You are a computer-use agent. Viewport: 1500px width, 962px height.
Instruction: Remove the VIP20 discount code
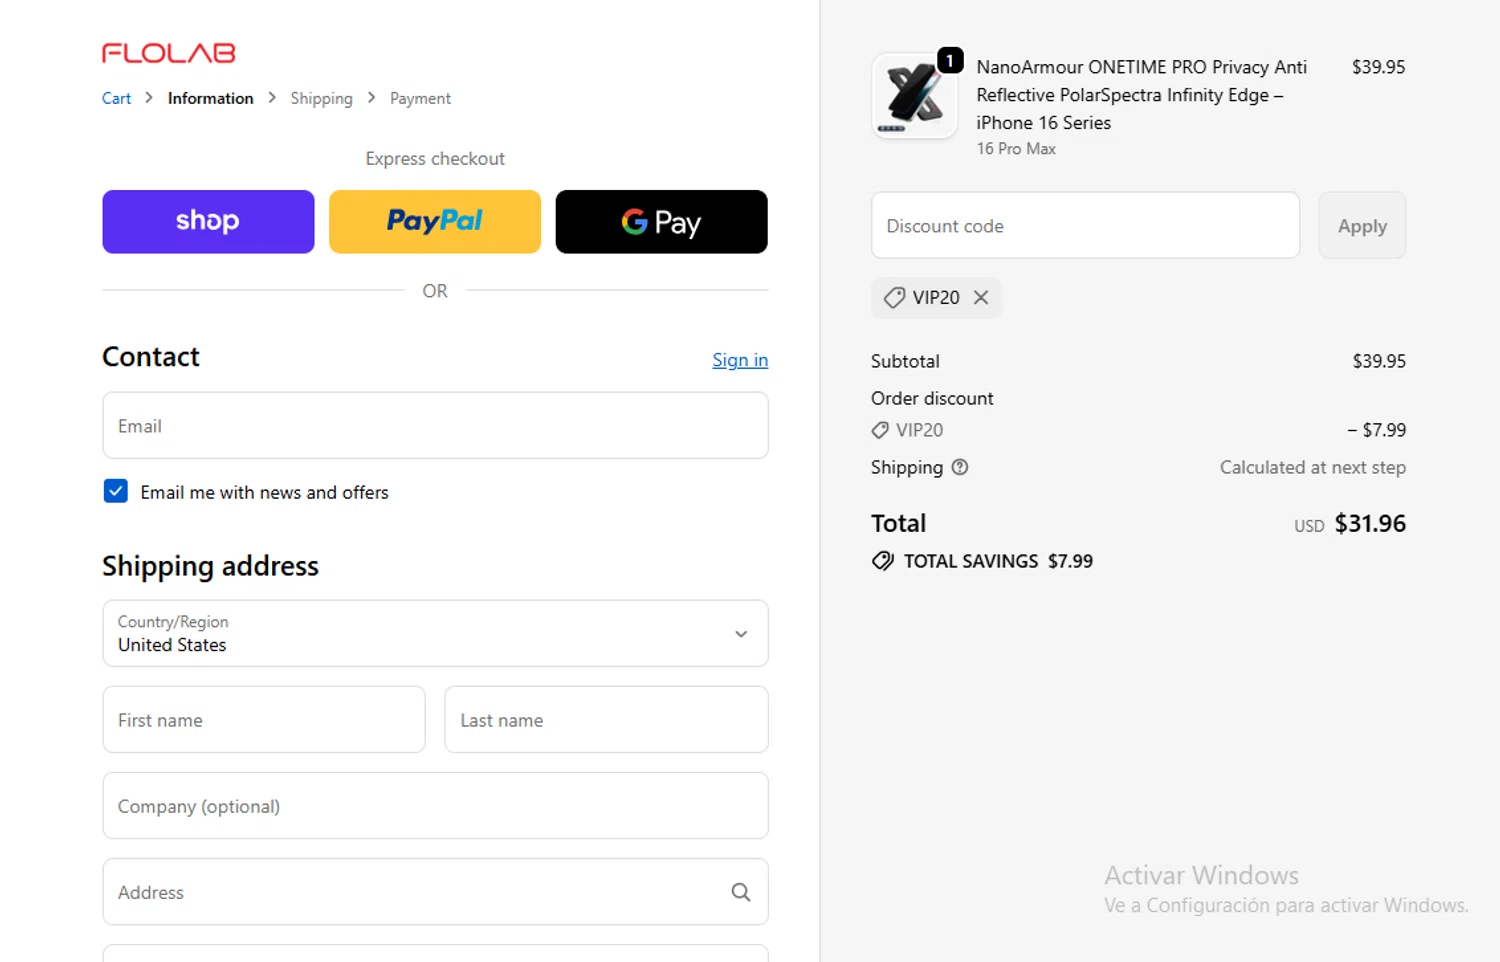point(981,297)
